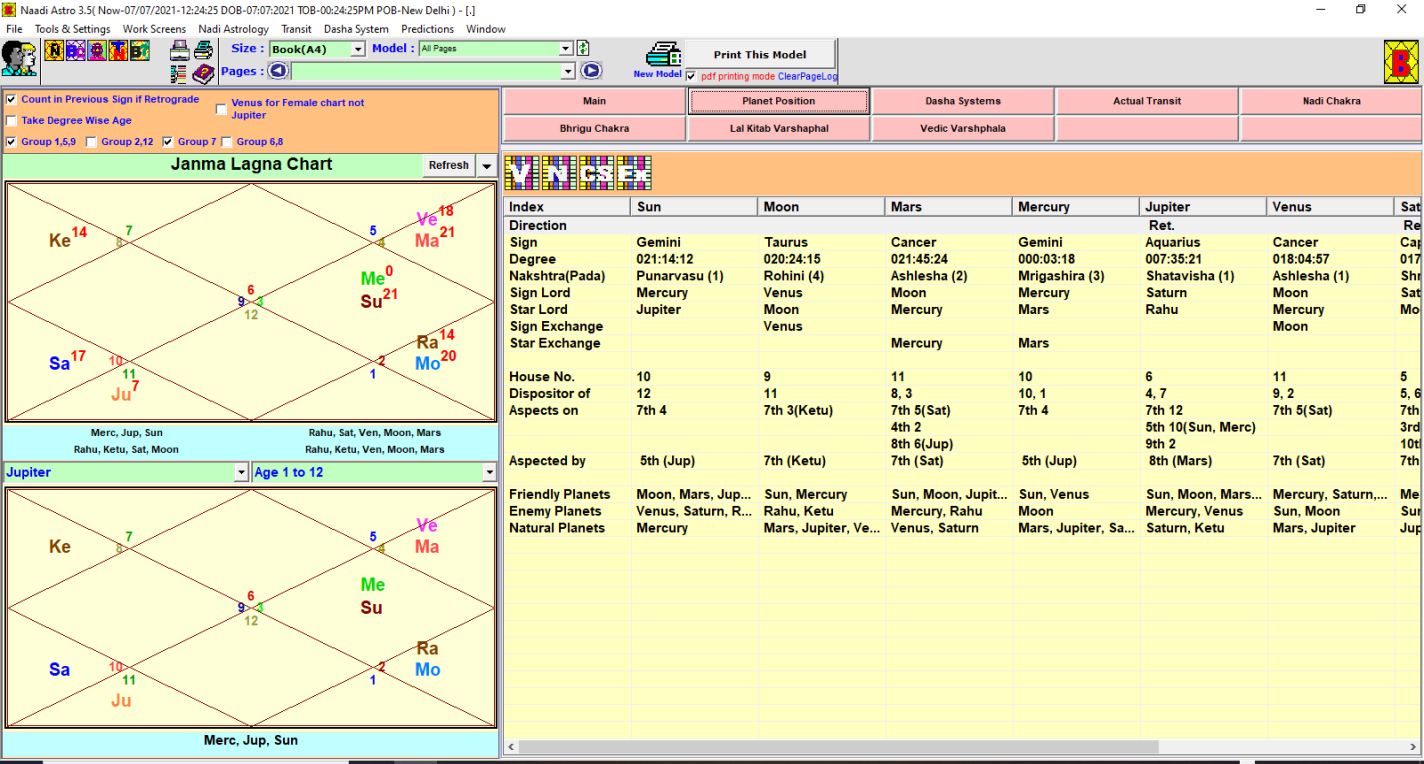The image size is (1424, 764).
Task: Click the 'N' chart icon in toolbar
Action: coord(54,51)
